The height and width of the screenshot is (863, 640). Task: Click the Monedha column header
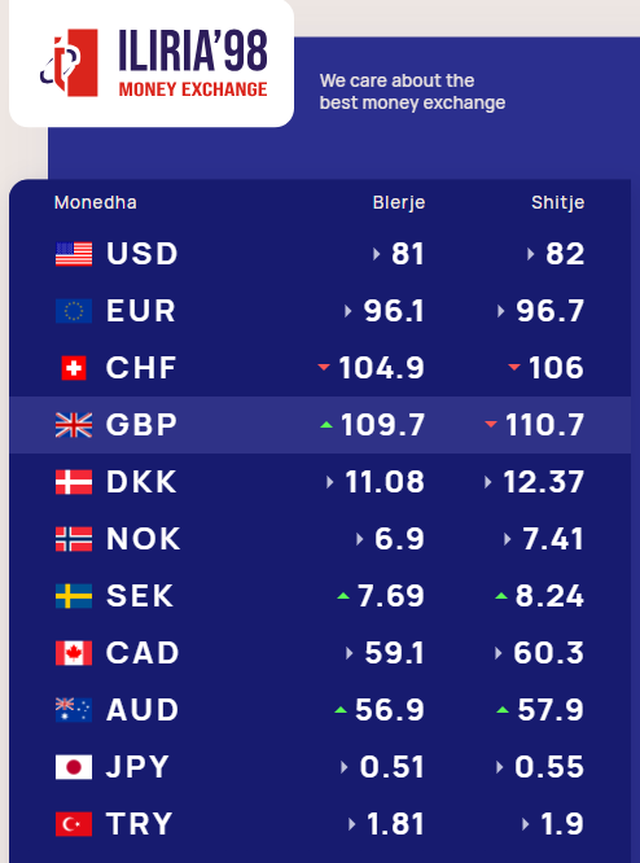pyautogui.click(x=95, y=203)
